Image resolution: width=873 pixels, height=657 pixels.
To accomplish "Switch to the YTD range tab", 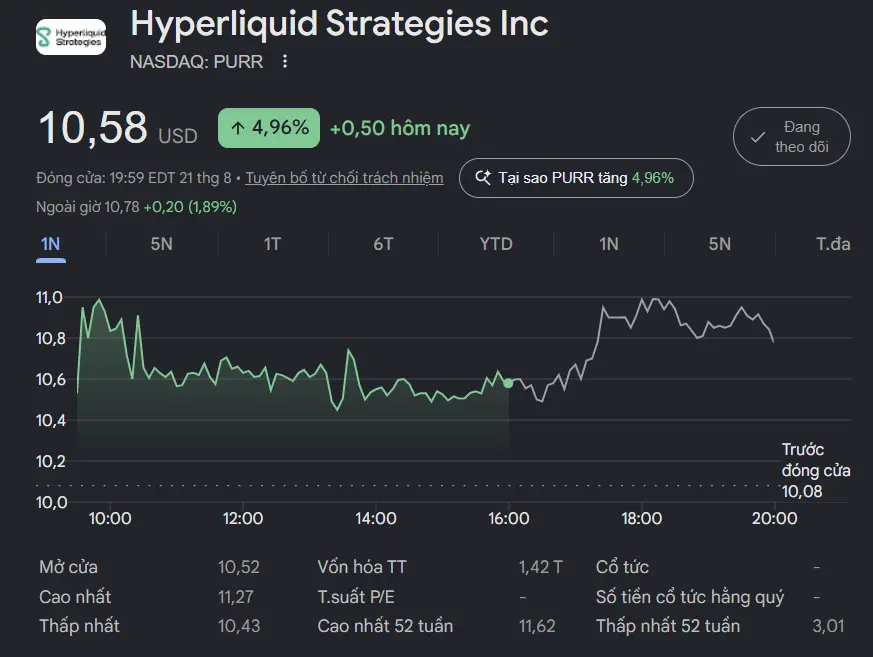I will [496, 244].
